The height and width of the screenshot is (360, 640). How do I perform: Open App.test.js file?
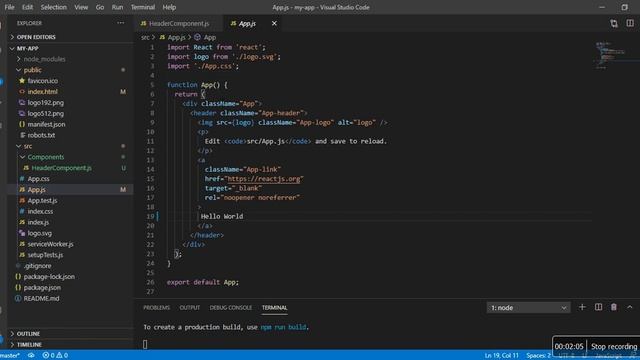42,200
